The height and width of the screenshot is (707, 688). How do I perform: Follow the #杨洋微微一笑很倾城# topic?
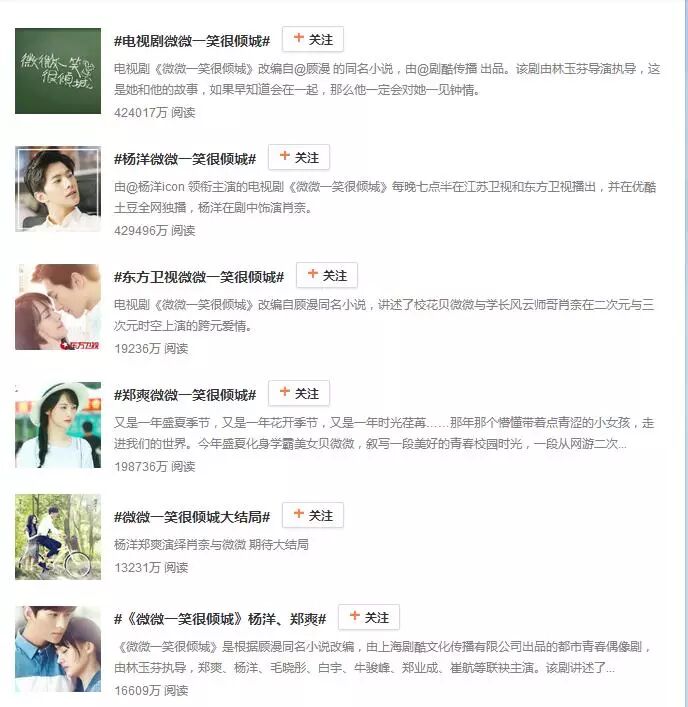coord(298,157)
